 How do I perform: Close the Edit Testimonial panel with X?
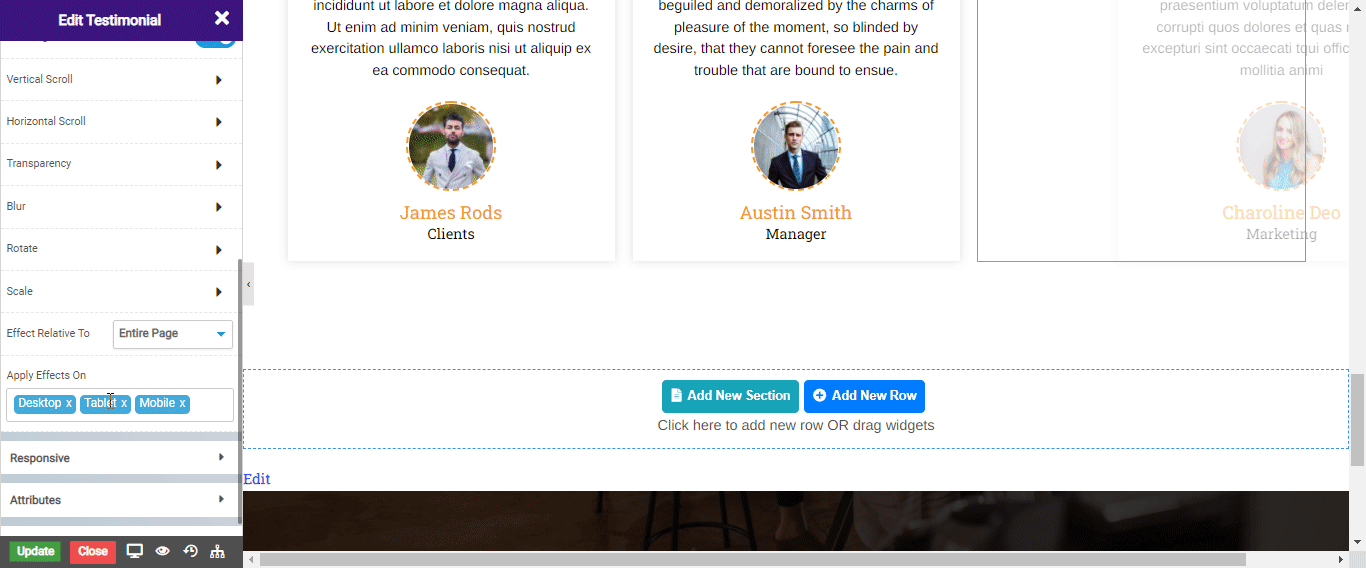click(222, 19)
